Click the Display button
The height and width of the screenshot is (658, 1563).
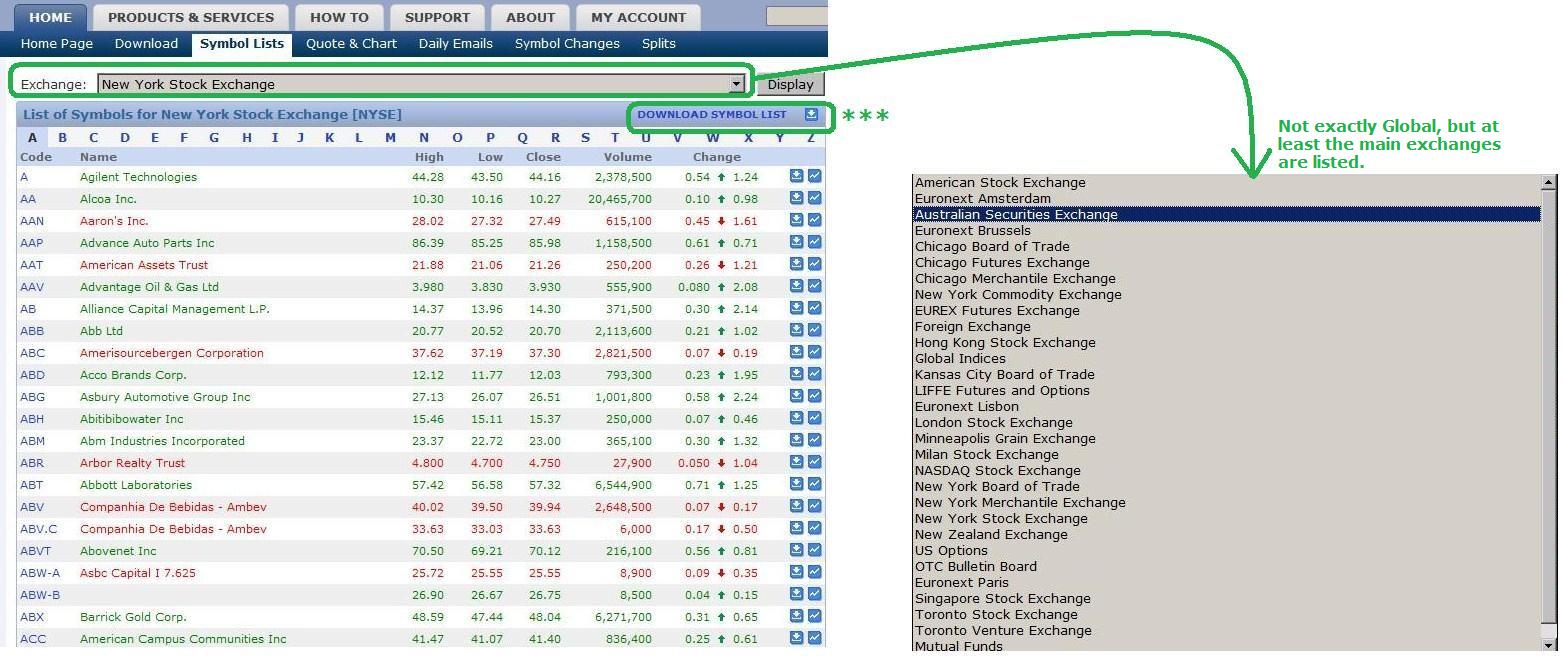[x=790, y=83]
